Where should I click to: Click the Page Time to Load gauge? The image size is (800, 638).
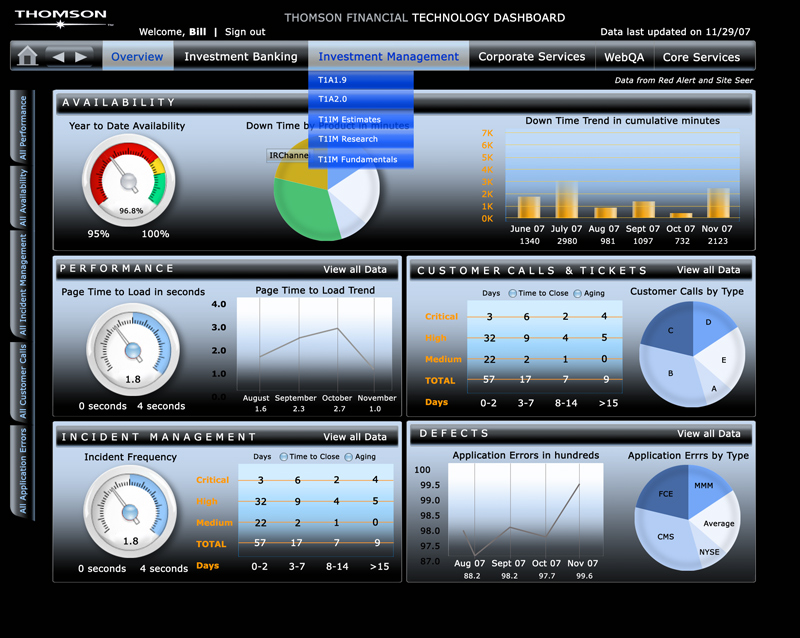(x=131, y=349)
